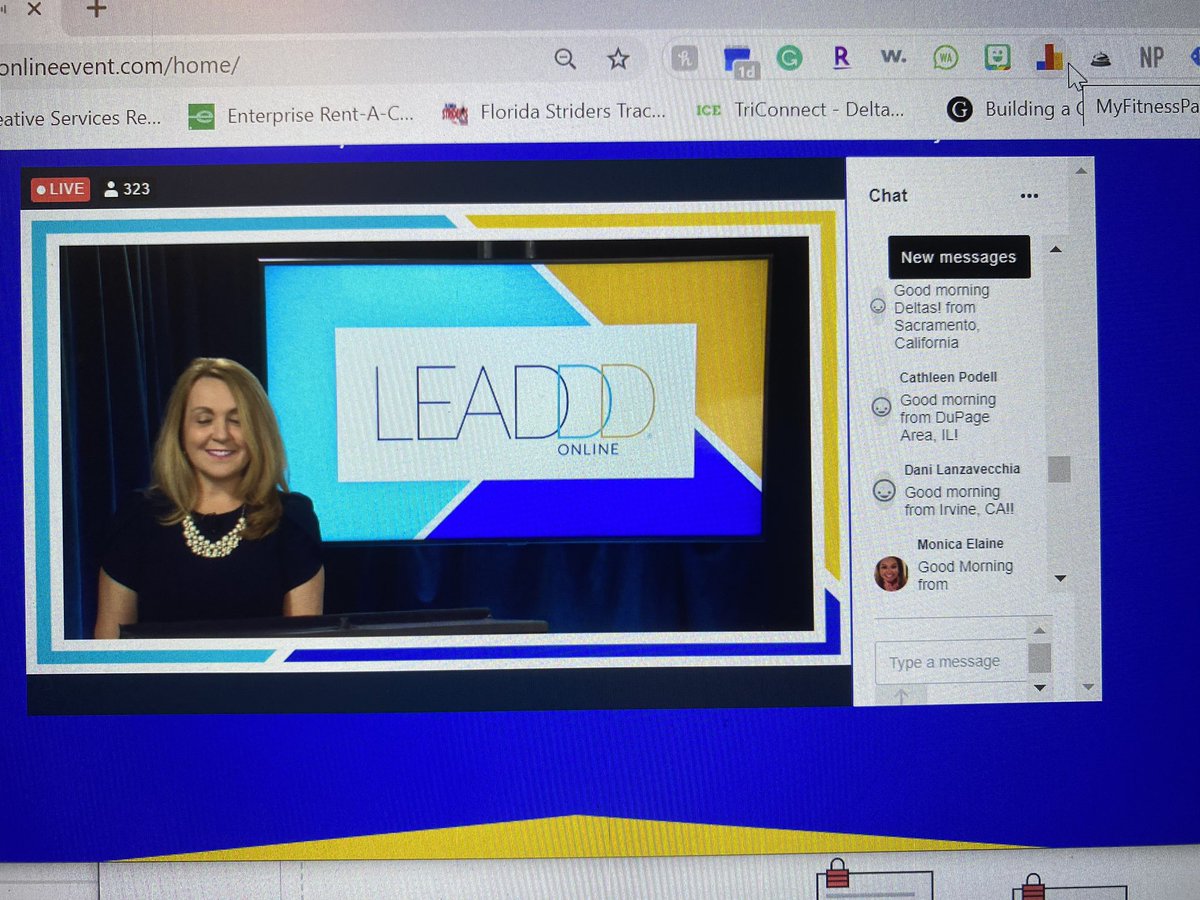Open the Grammarly extension icon

790,59
